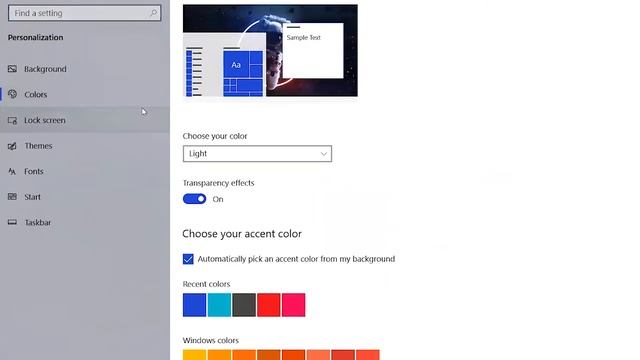
Task: Click the Recent colors label
Action: [207, 284]
